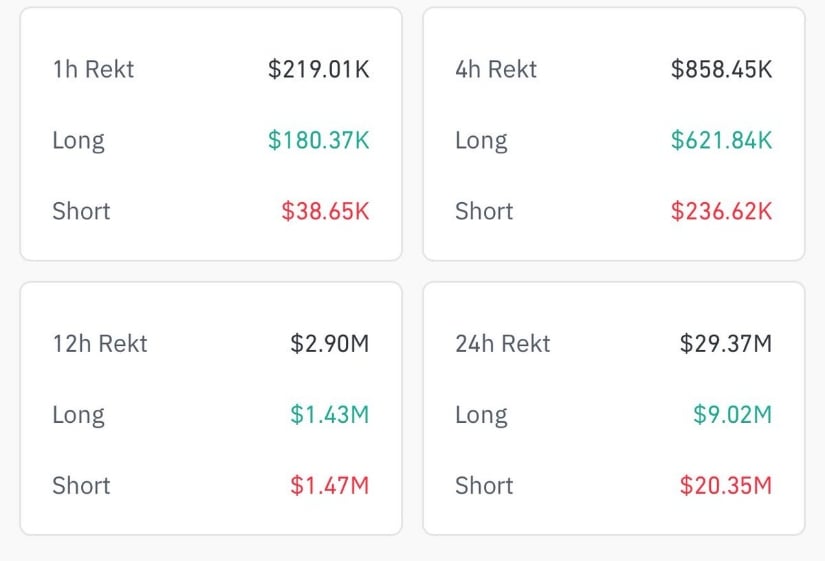Screen dimensions: 825x561
Task: Click the Short label in 12h card
Action: pyautogui.click(x=81, y=485)
